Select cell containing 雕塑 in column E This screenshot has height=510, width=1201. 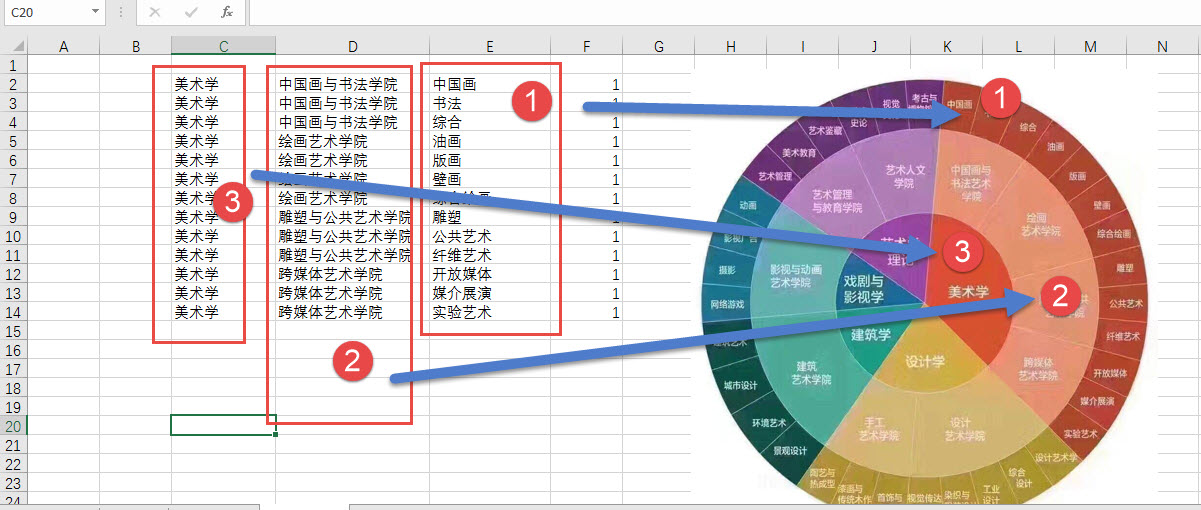pyautogui.click(x=490, y=217)
